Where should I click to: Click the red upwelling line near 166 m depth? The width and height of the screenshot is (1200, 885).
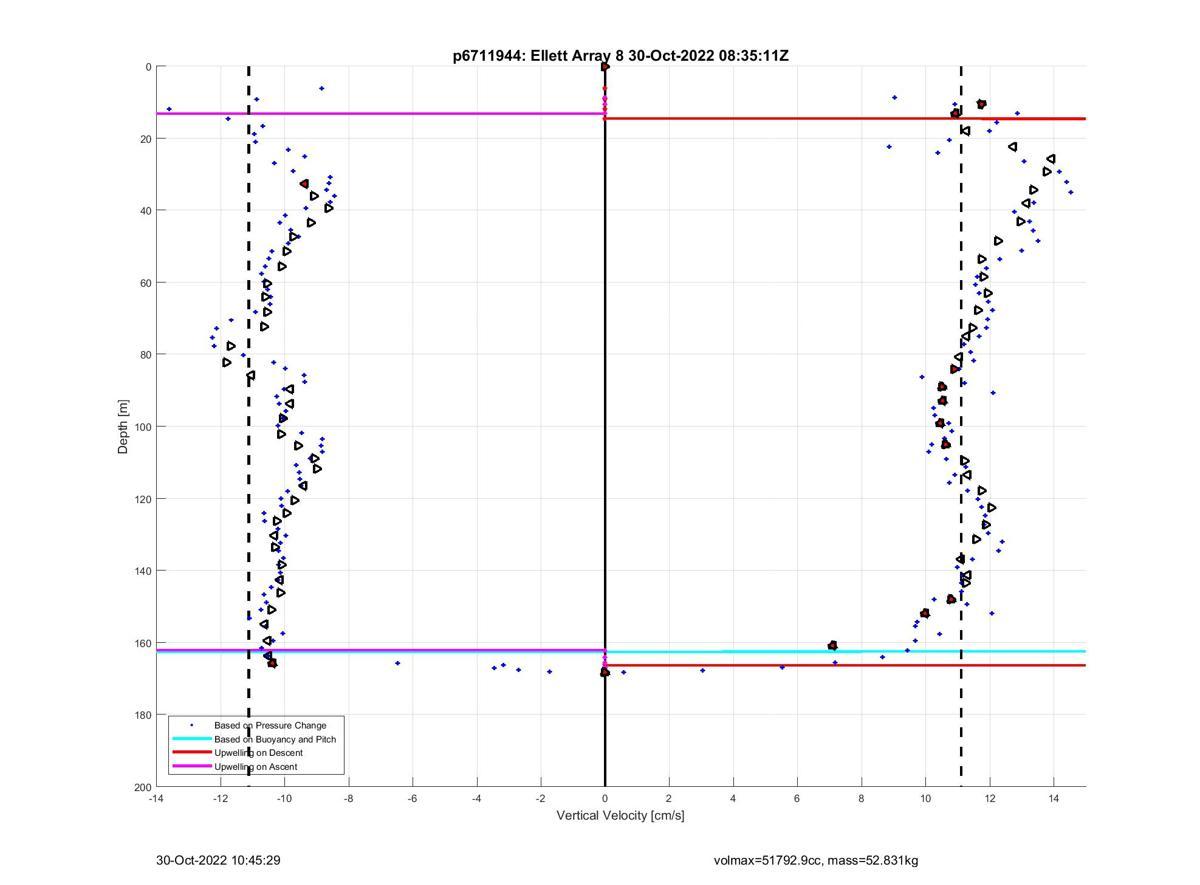click(x=845, y=665)
